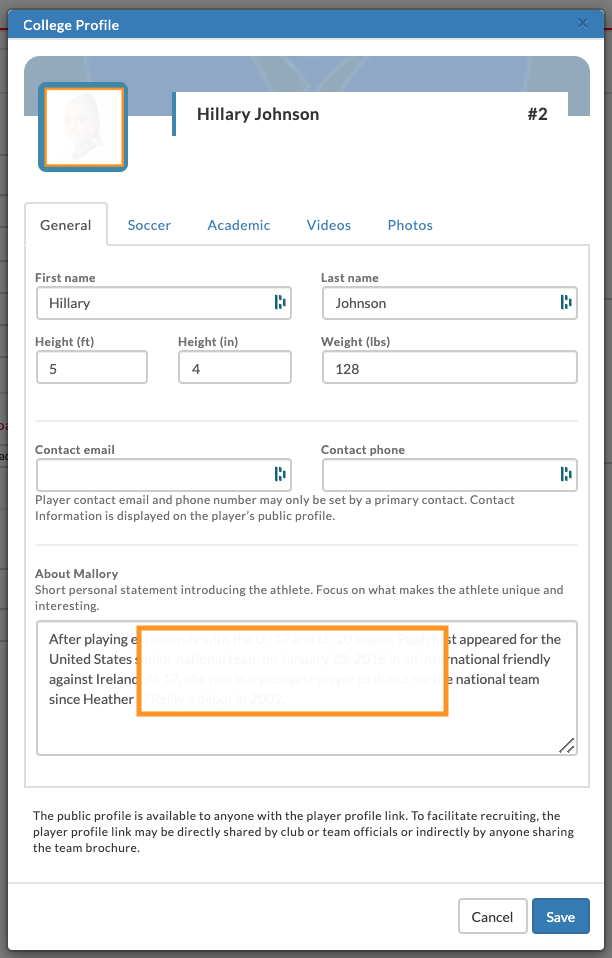The width and height of the screenshot is (612, 958).
Task: Open the Photos tab
Action: [410, 225]
